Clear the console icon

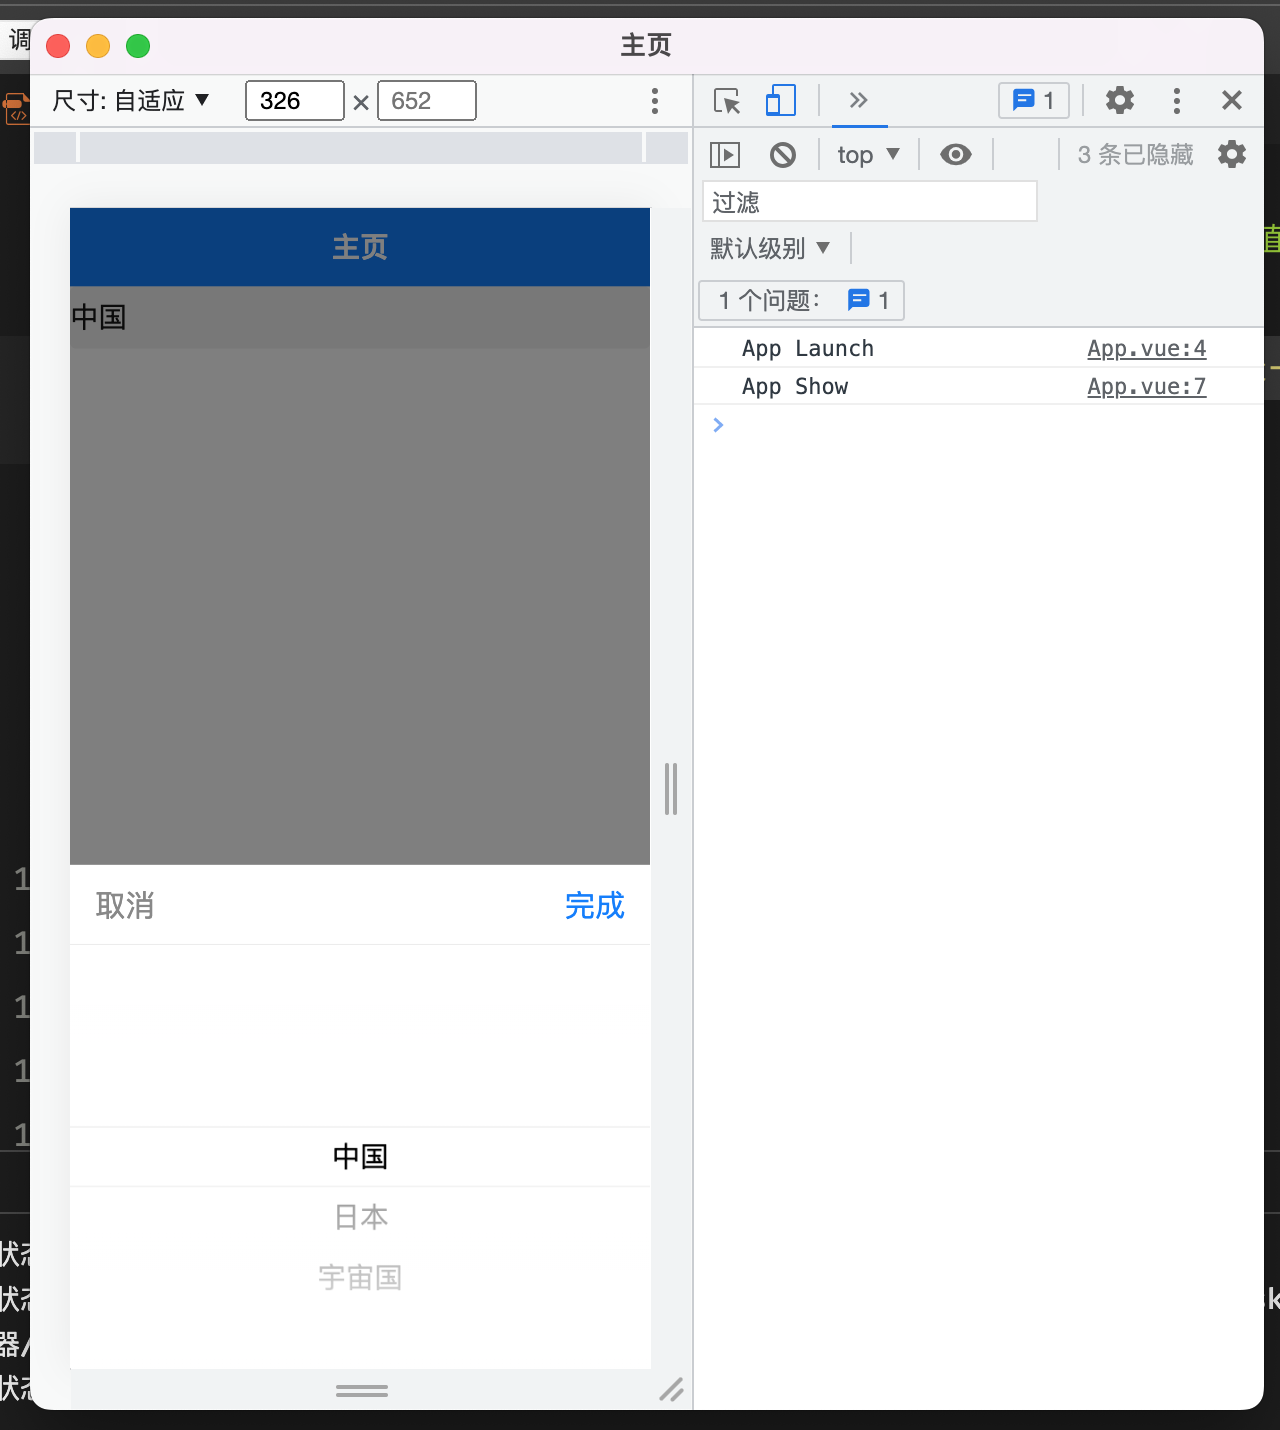tap(783, 155)
